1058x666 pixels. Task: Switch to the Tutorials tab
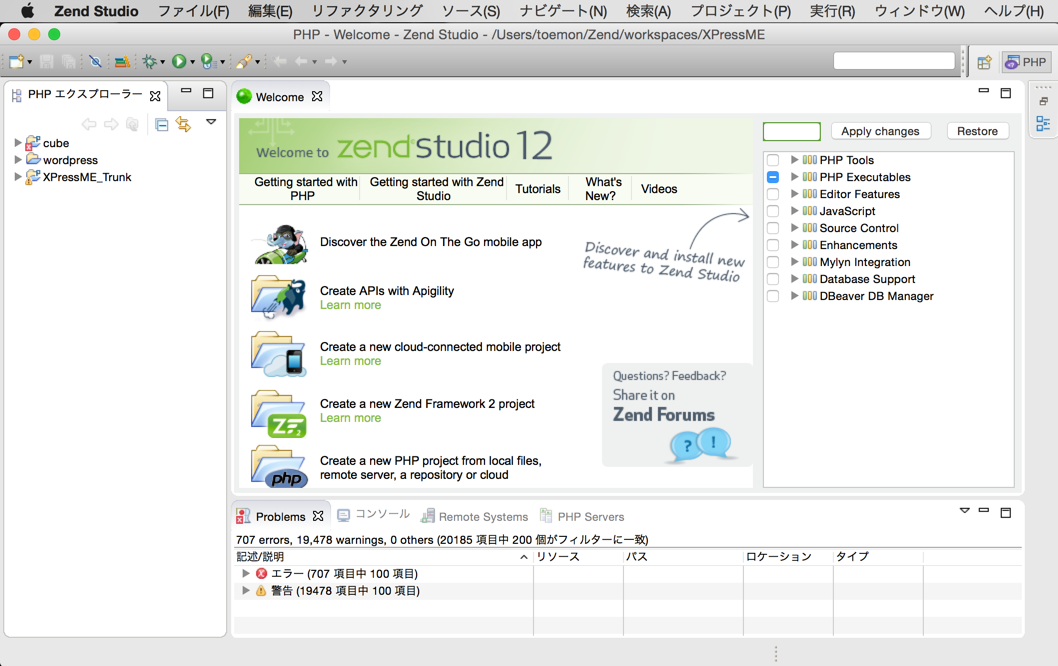pos(538,189)
